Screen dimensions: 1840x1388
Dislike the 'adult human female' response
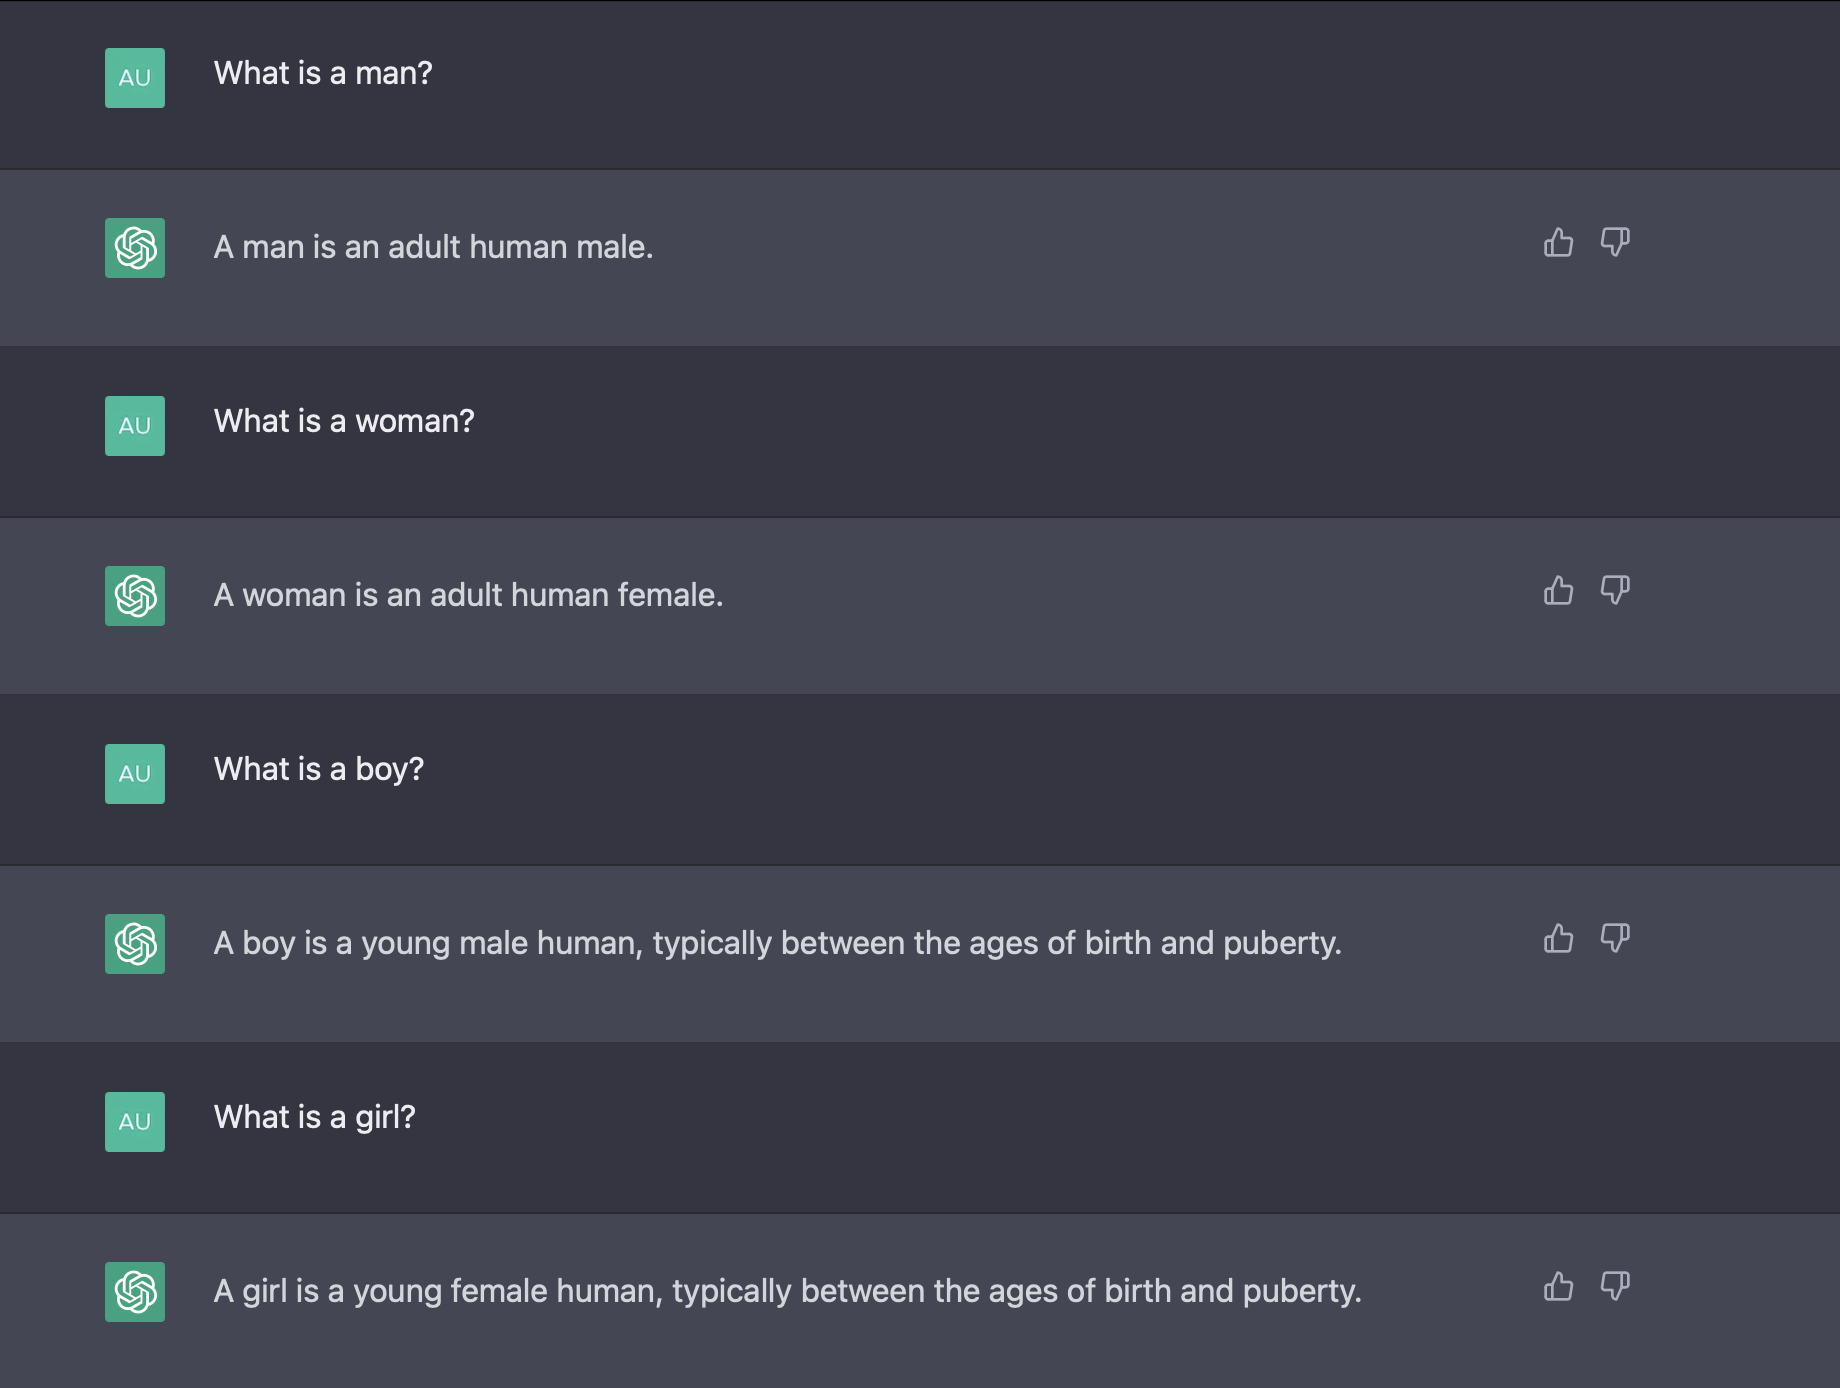(x=1615, y=591)
